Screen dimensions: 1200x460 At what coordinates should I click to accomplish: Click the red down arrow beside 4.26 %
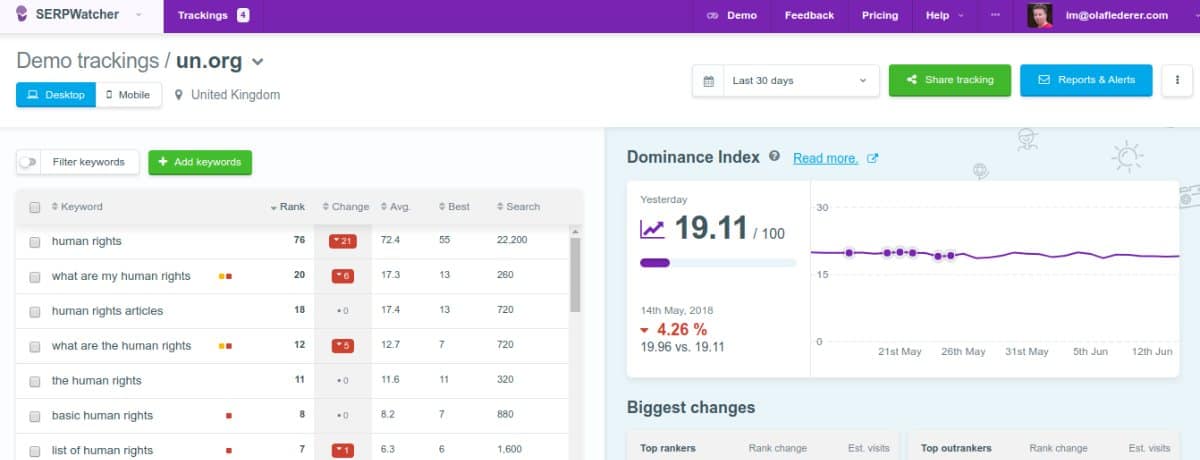[645, 330]
